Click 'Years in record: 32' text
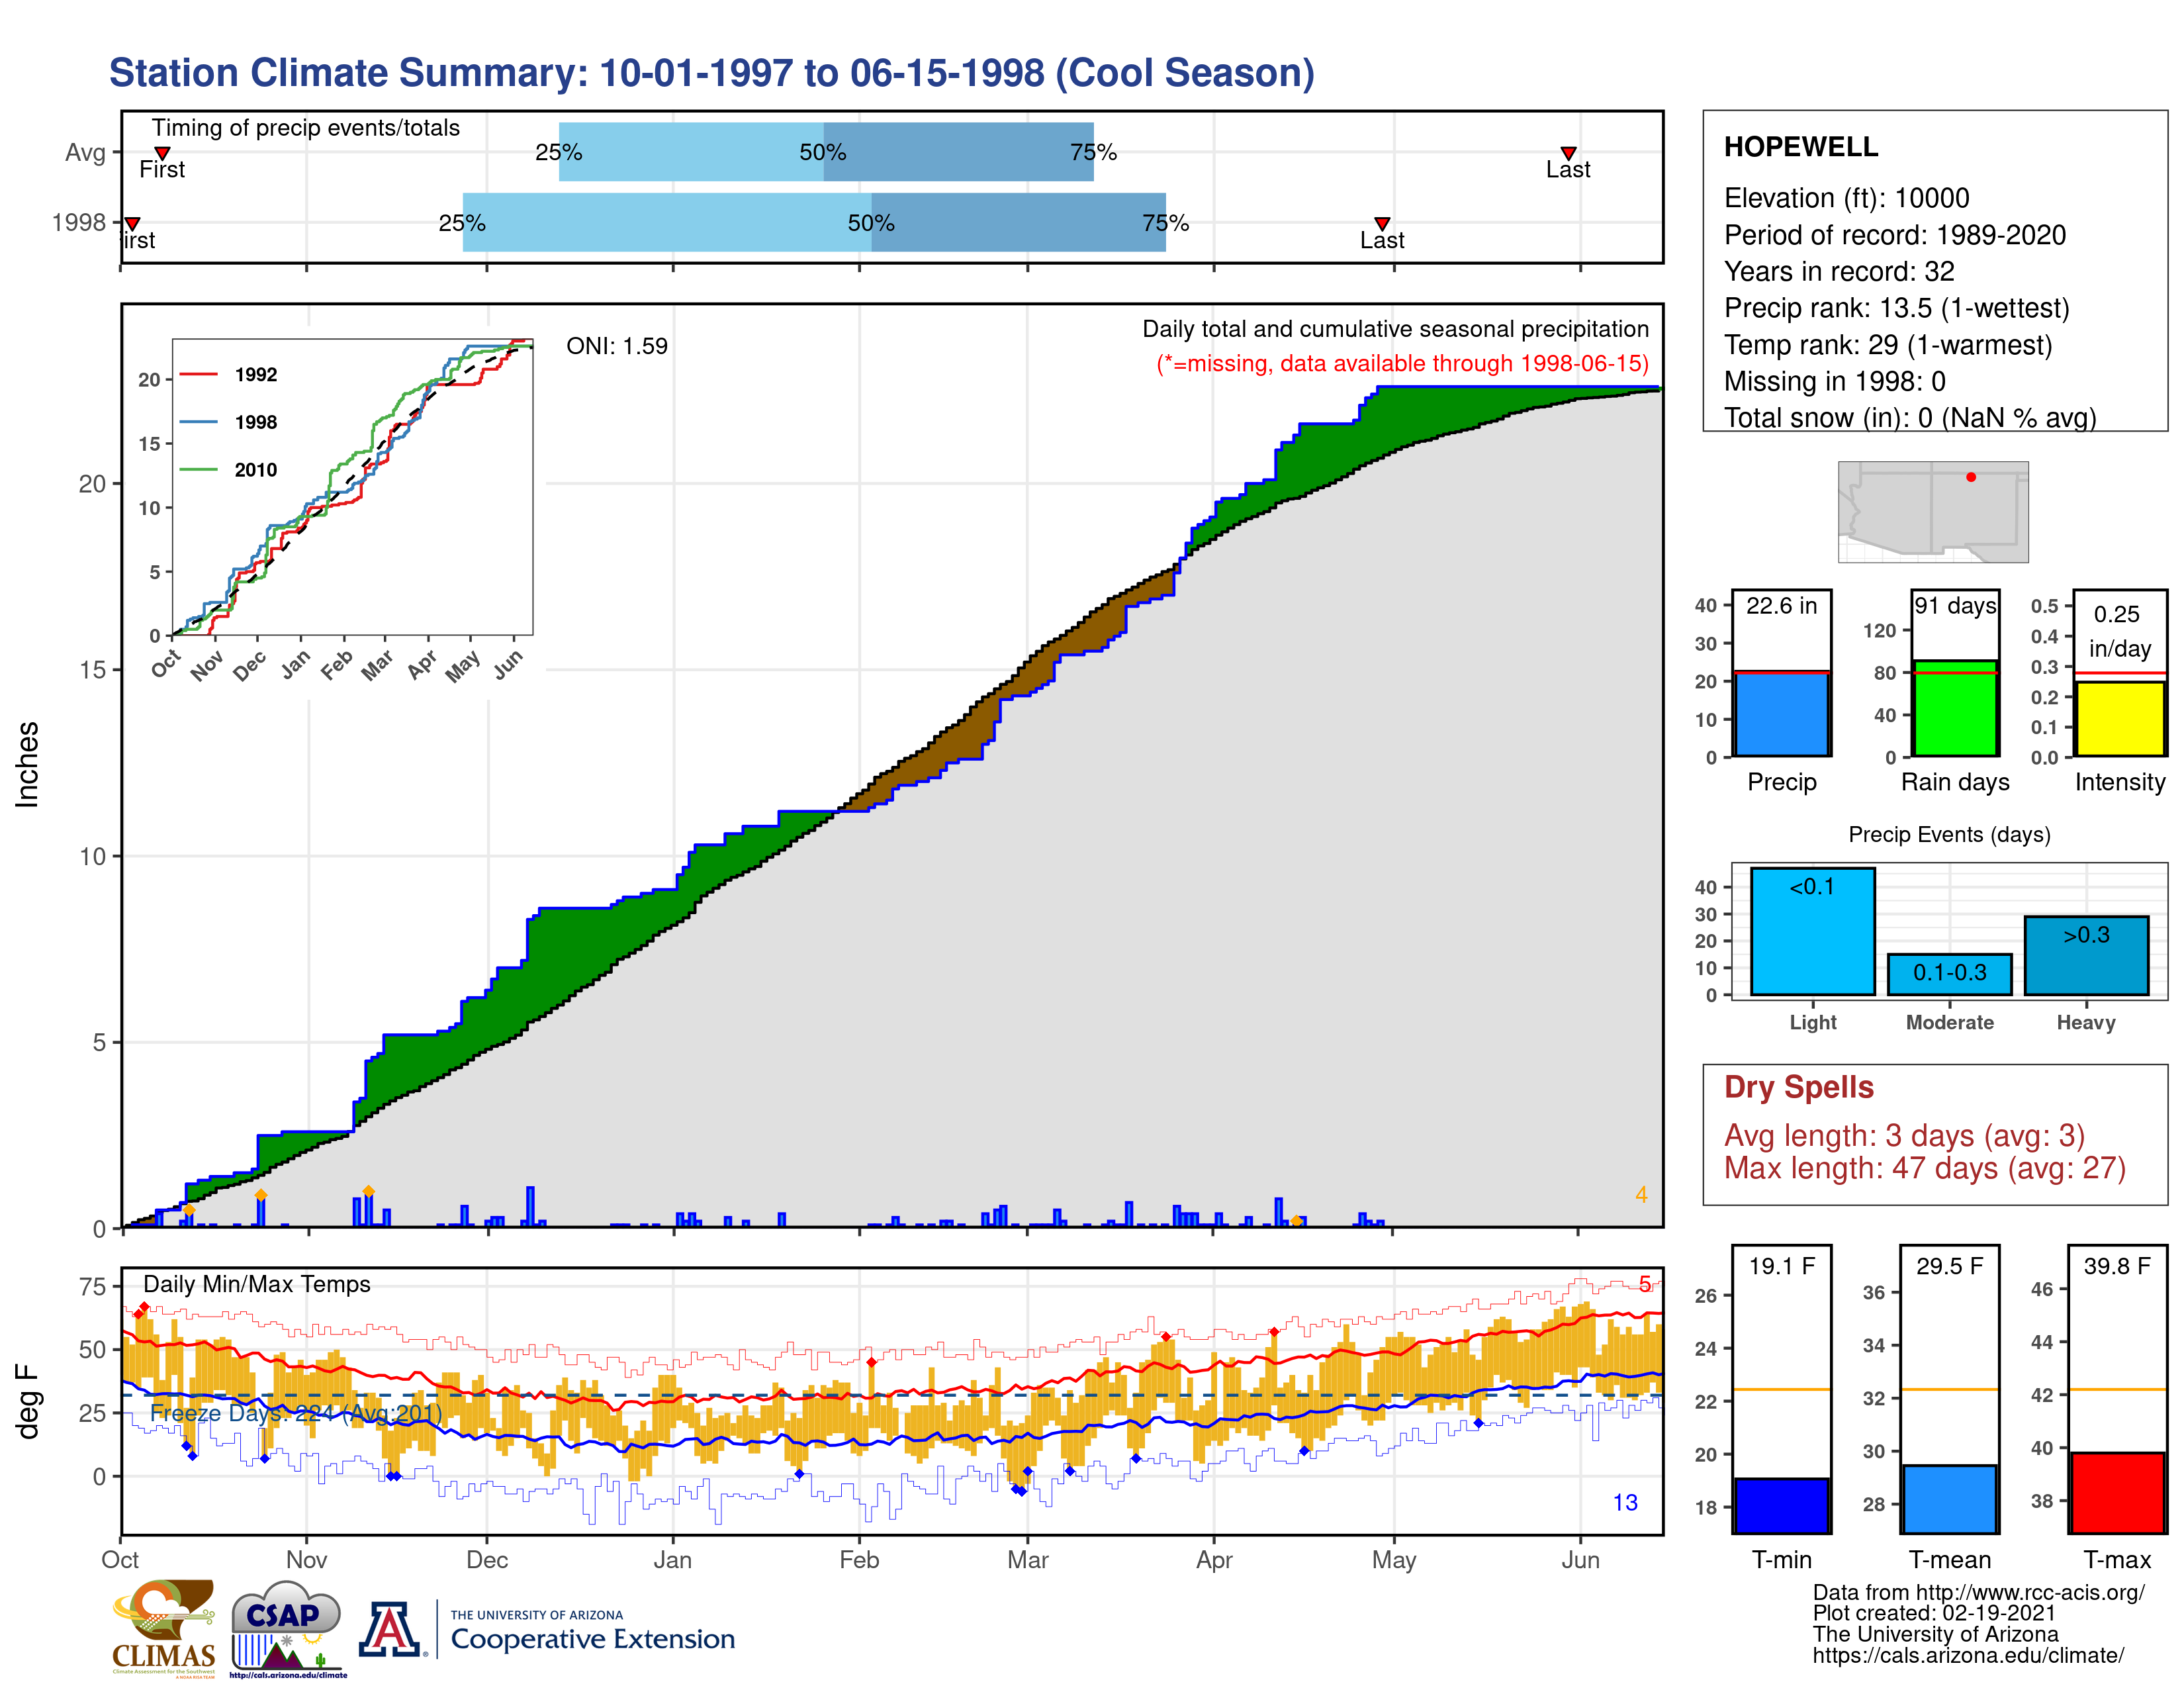2184x1688 pixels. click(x=1839, y=272)
